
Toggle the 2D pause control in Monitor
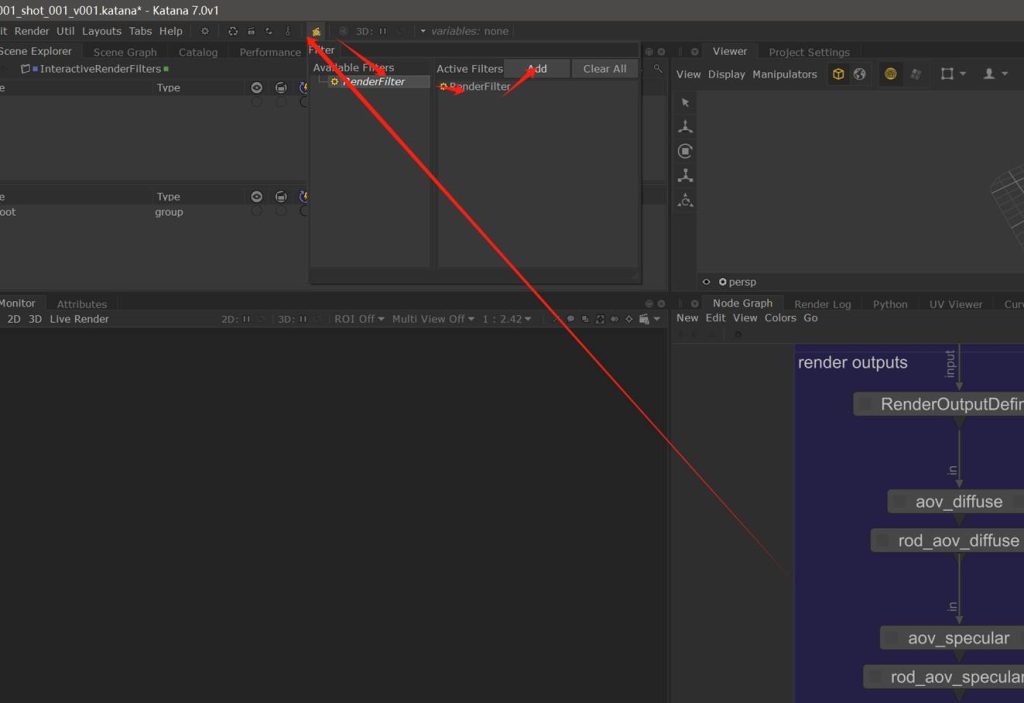pos(246,319)
